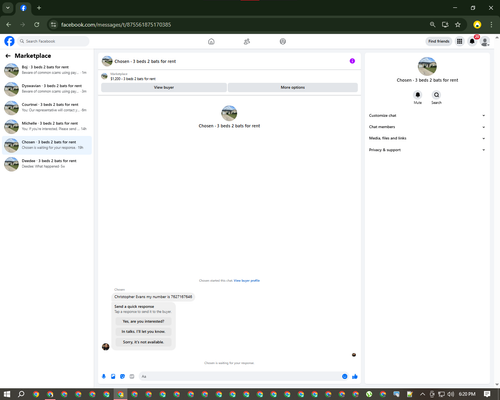Send a thumbs-up like

click(x=355, y=376)
